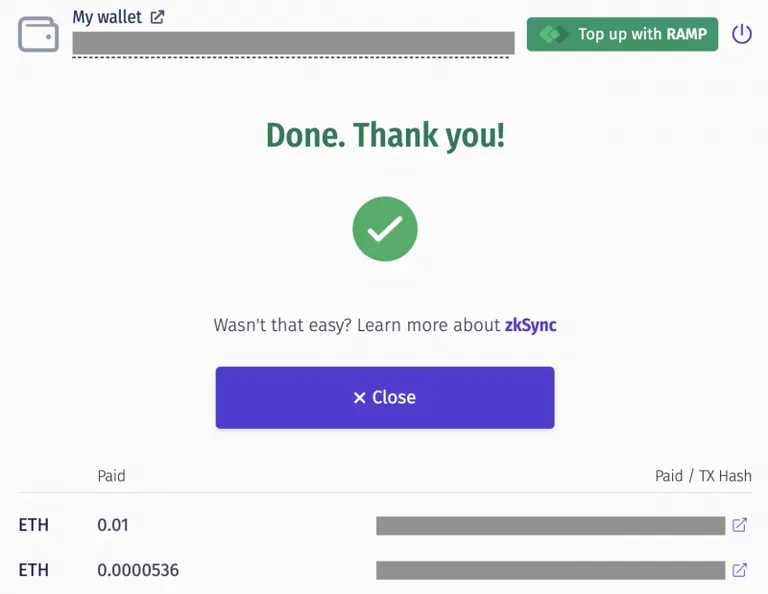Select the 0.0000536 fee amount
This screenshot has width=768, height=594.
(138, 570)
